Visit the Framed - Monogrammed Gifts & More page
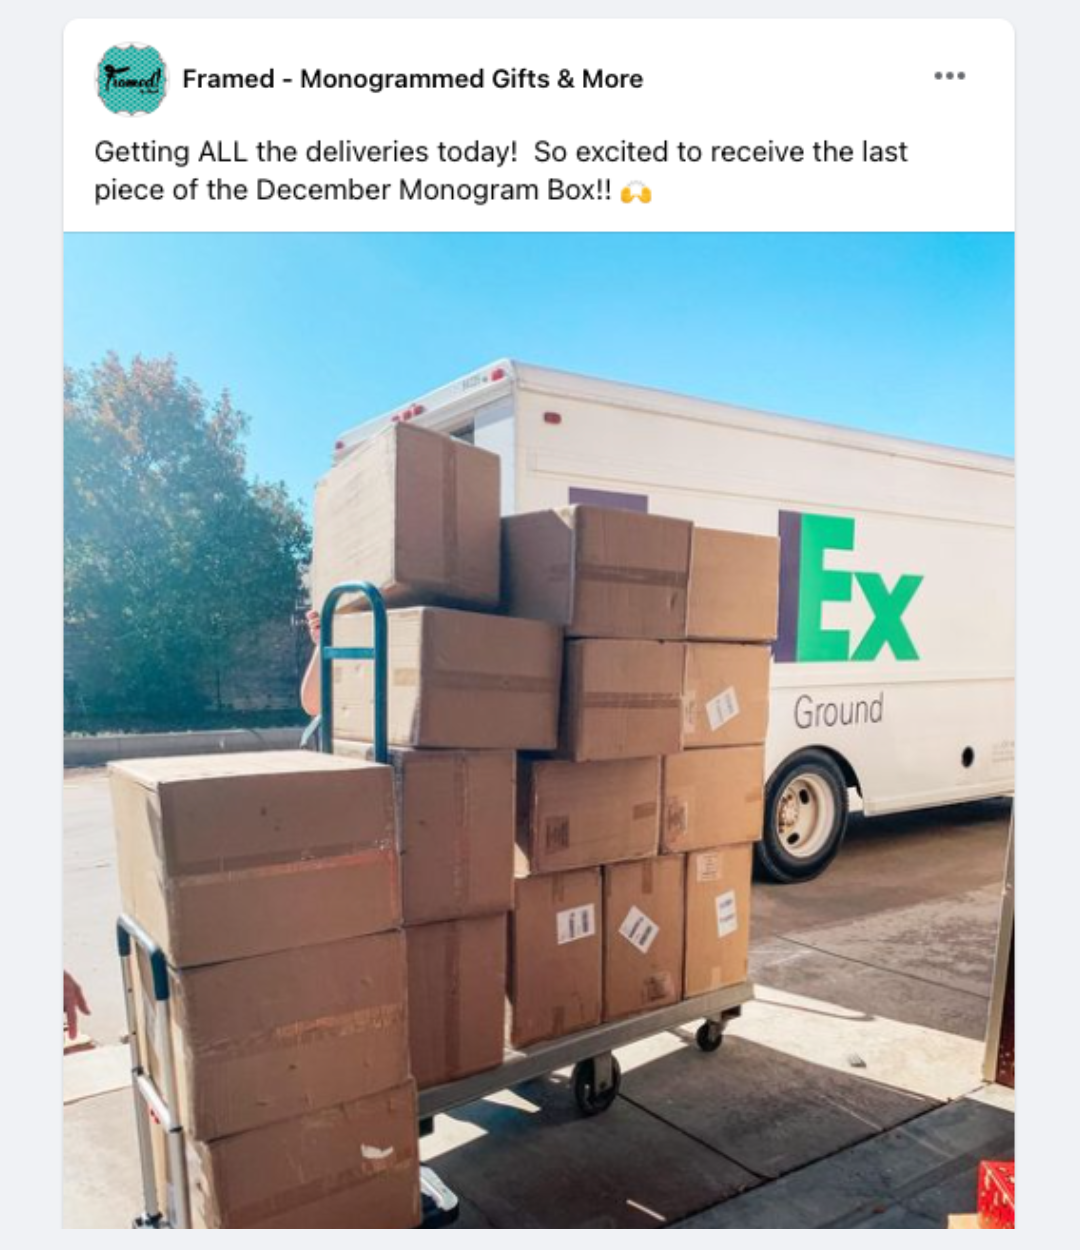The height and width of the screenshot is (1250, 1080). tap(412, 78)
